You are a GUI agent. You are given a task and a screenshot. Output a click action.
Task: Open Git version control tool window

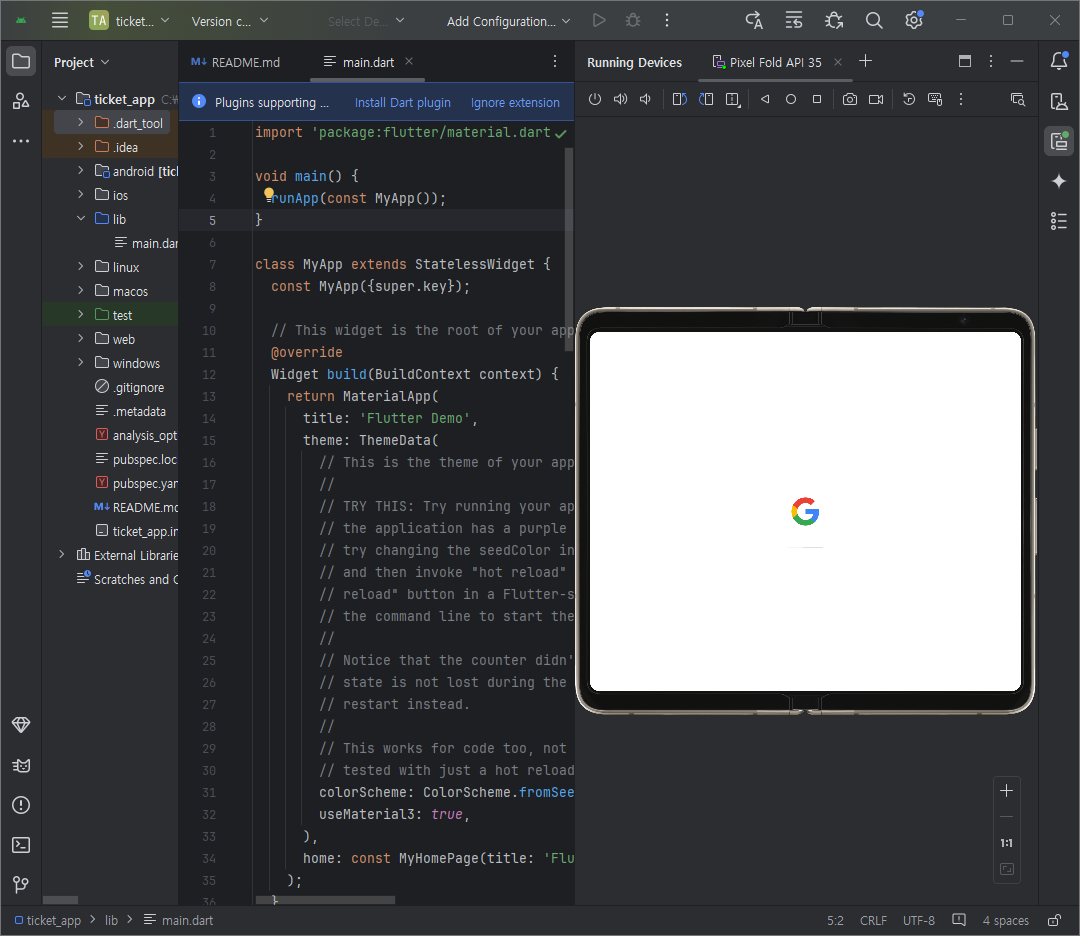pyautogui.click(x=21, y=885)
